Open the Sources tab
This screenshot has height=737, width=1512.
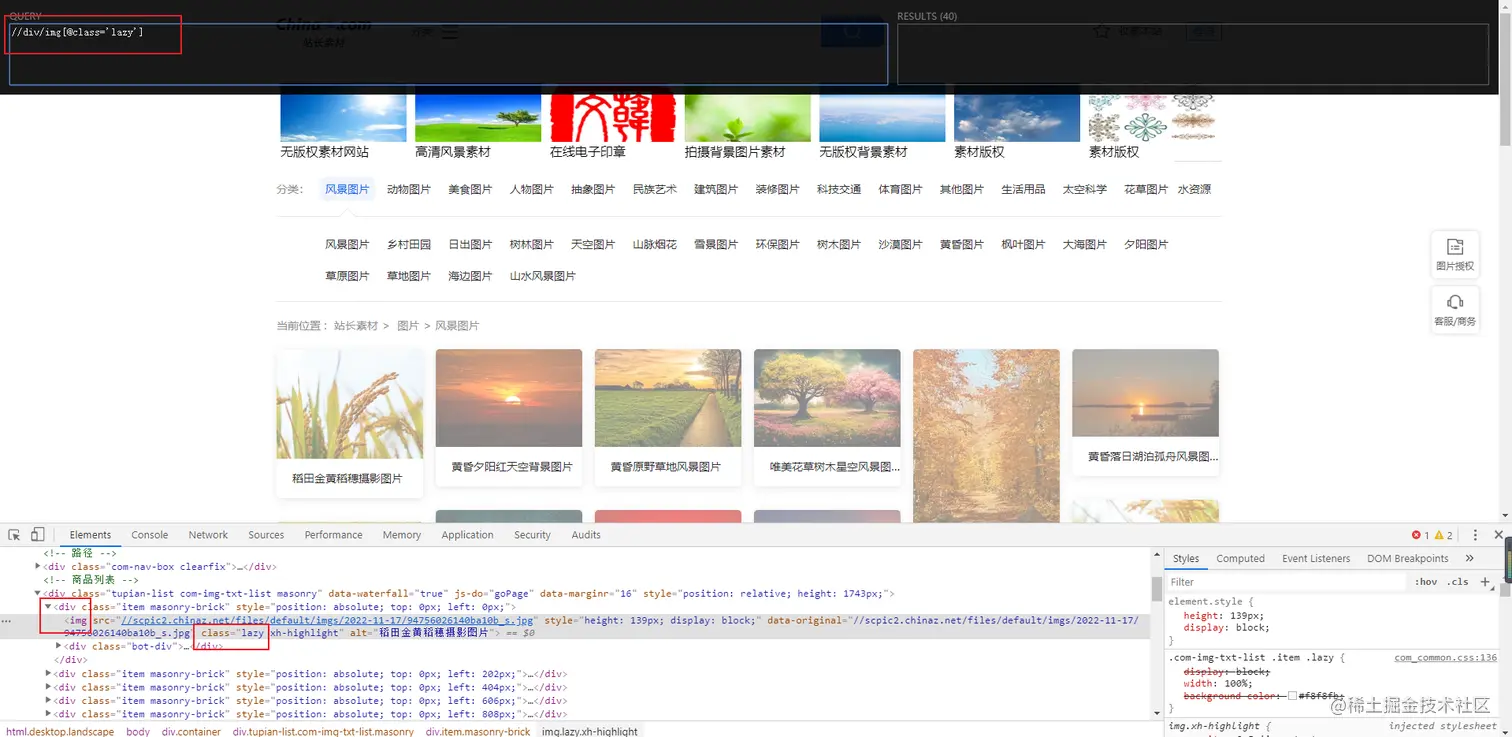click(266, 535)
